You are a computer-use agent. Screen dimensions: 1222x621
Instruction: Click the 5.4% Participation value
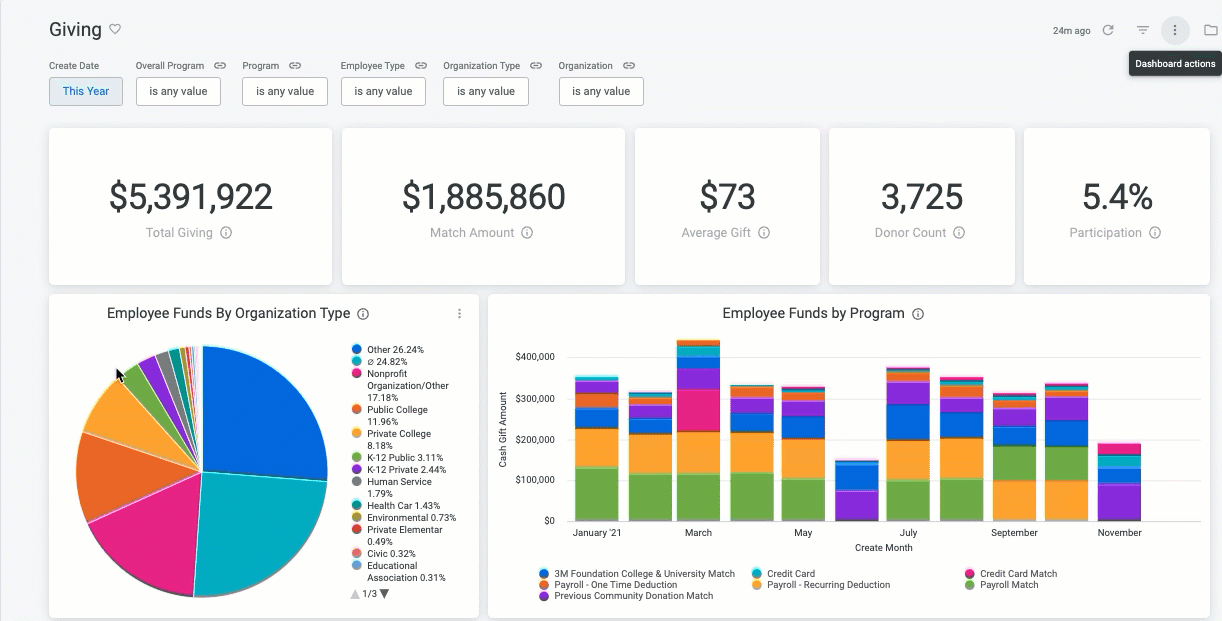1117,196
